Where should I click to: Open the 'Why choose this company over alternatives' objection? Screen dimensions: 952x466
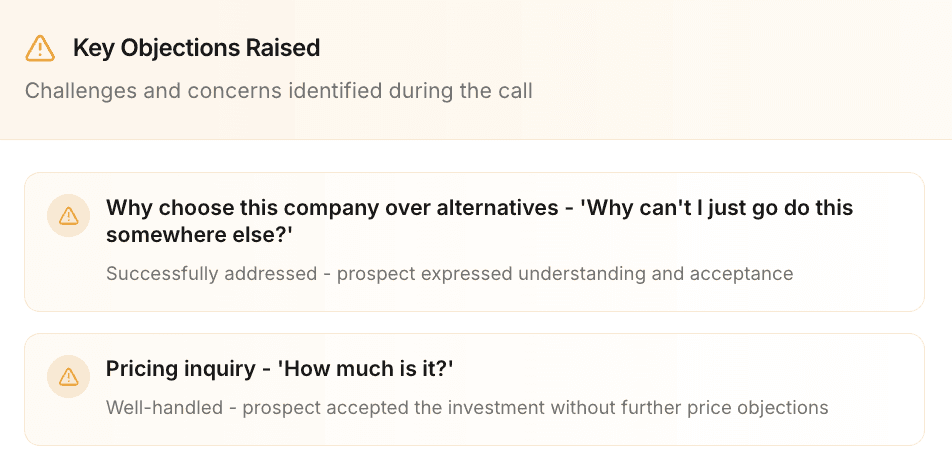479,221
